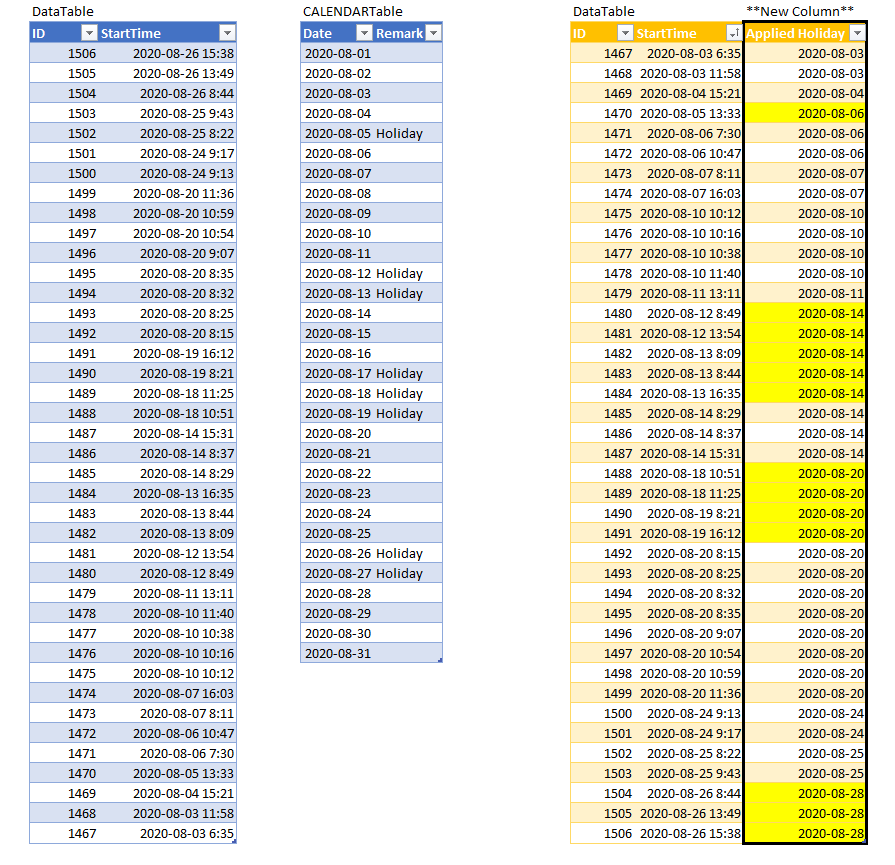Select calendar row '2020-08-05 Holiday'
This screenshot has height=865, width=895.
point(372,134)
